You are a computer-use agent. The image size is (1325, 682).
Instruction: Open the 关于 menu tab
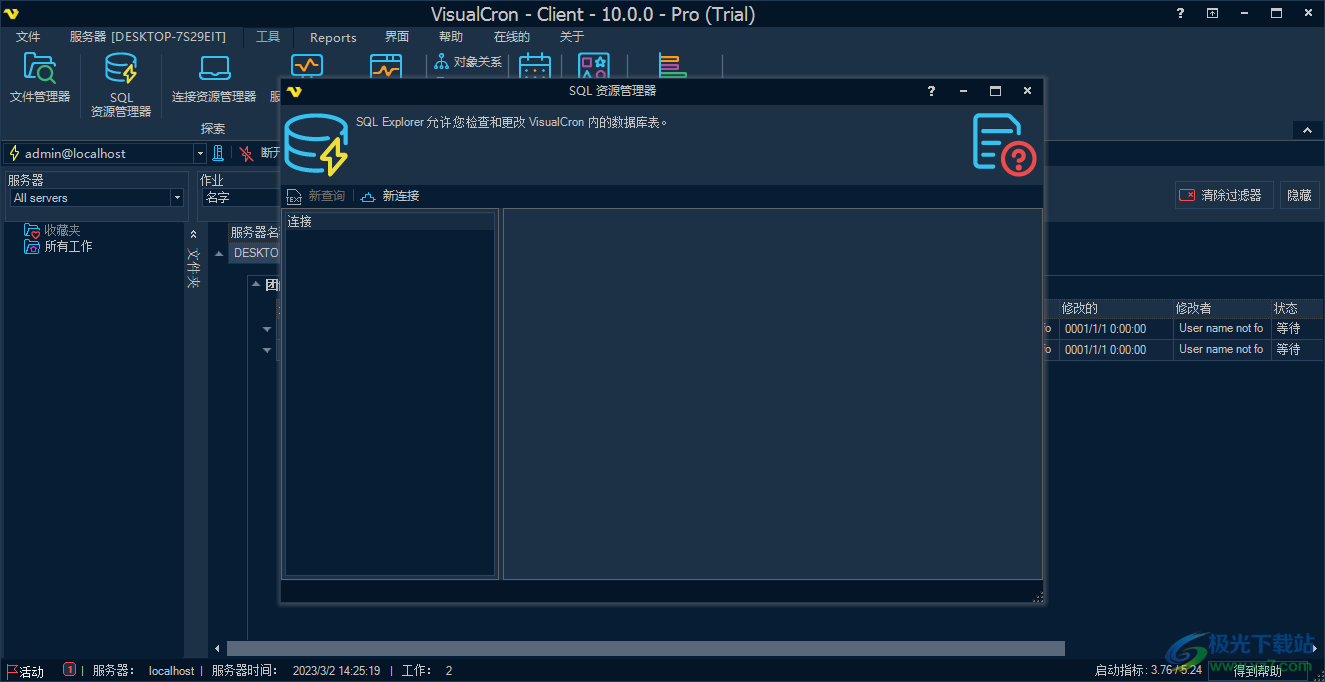572,37
